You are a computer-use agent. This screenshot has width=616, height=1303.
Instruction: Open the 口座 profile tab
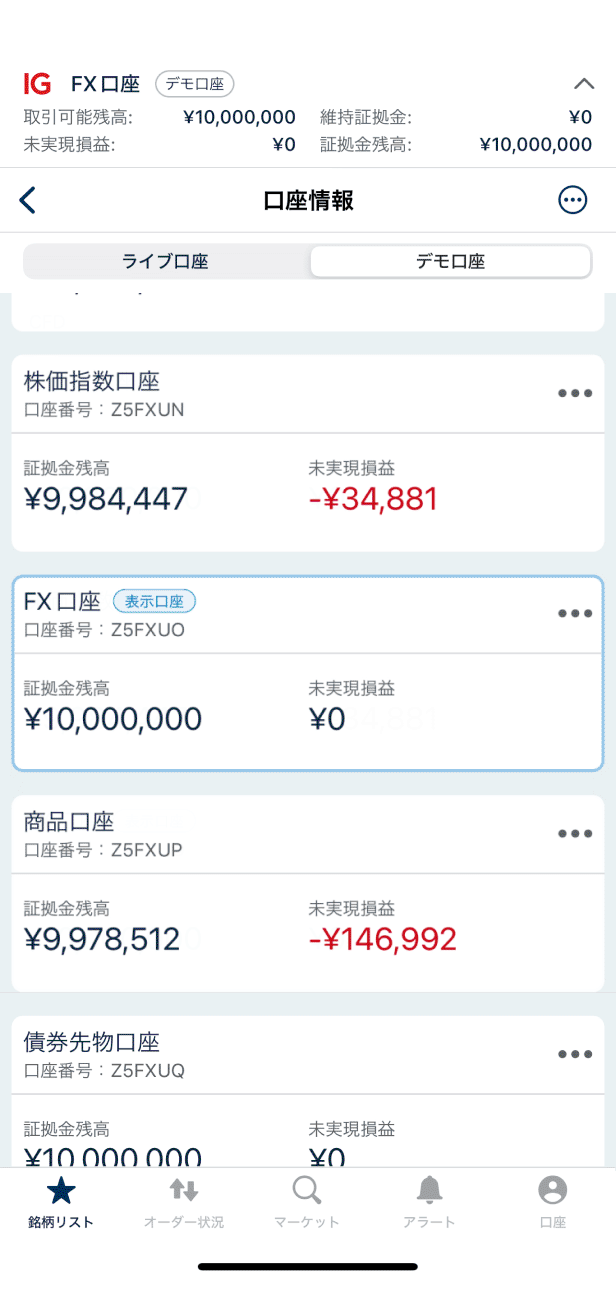click(x=552, y=1201)
